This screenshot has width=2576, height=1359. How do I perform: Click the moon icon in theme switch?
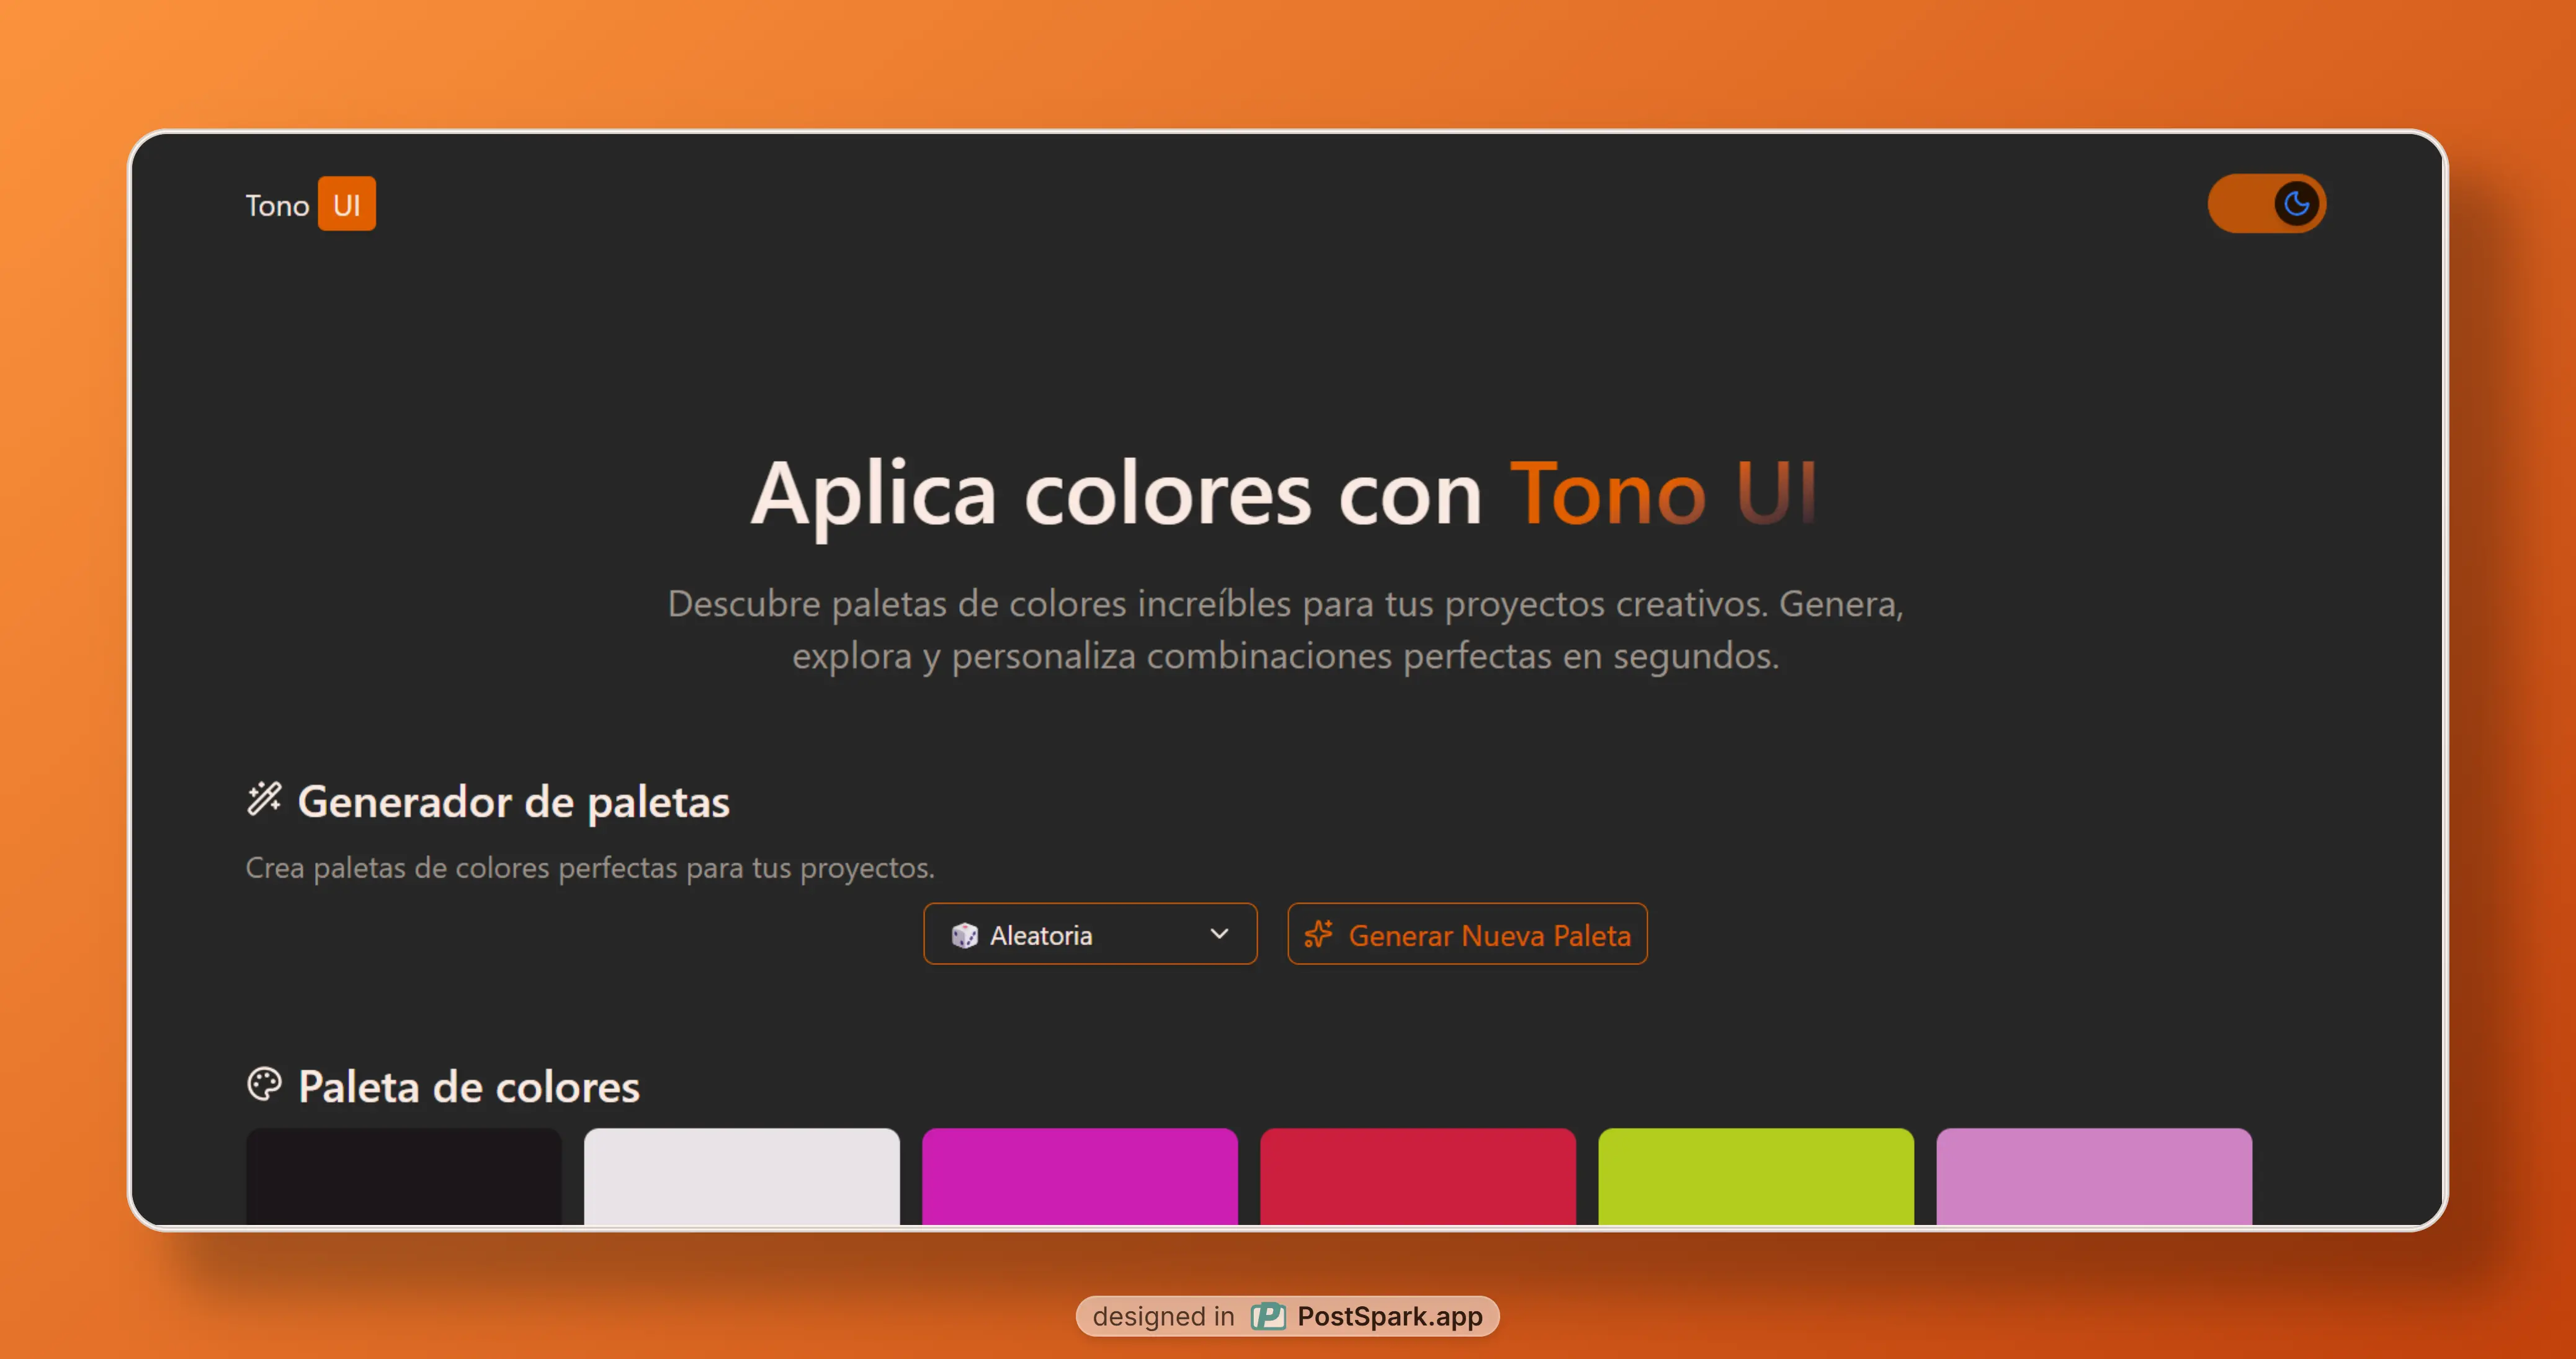tap(2296, 204)
